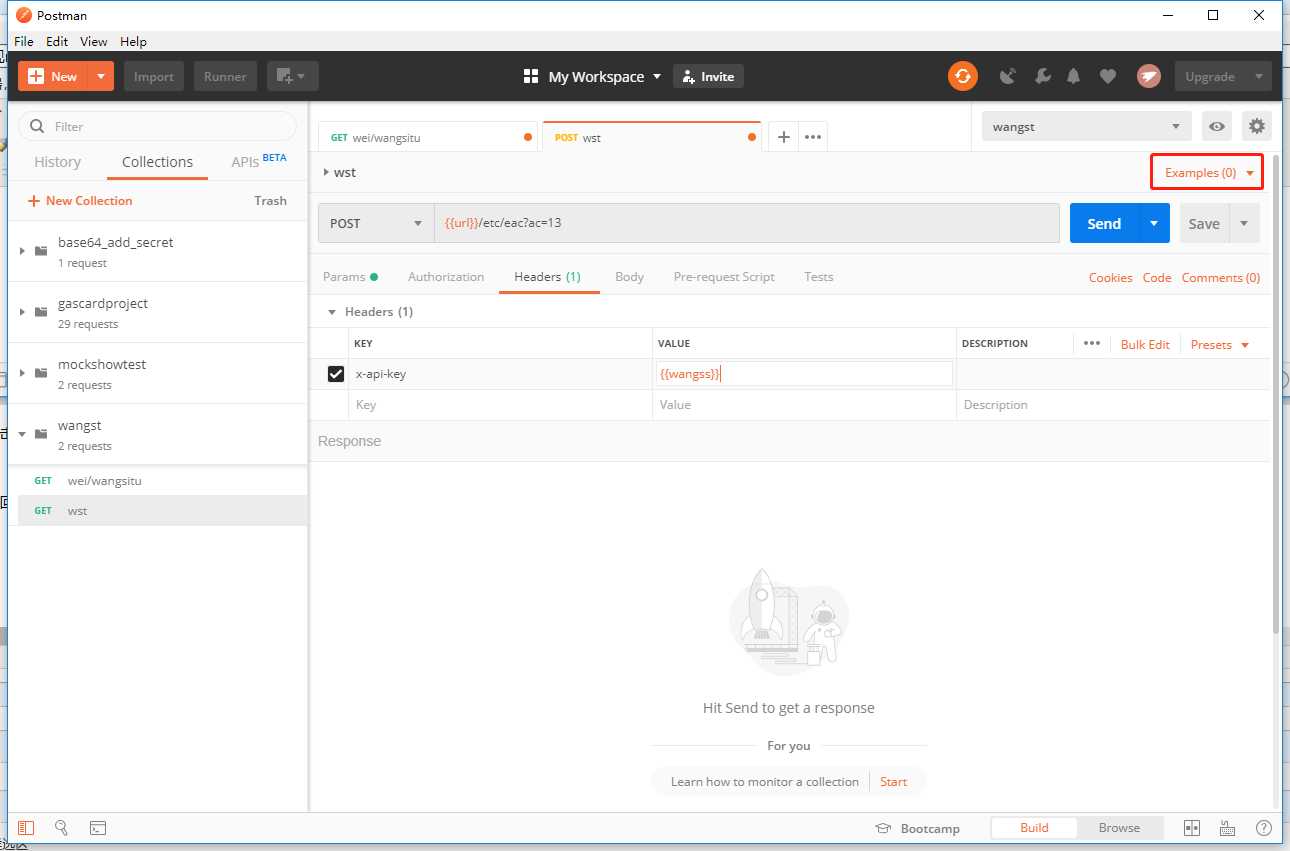Click the Send button
1290x851 pixels.
click(1104, 223)
